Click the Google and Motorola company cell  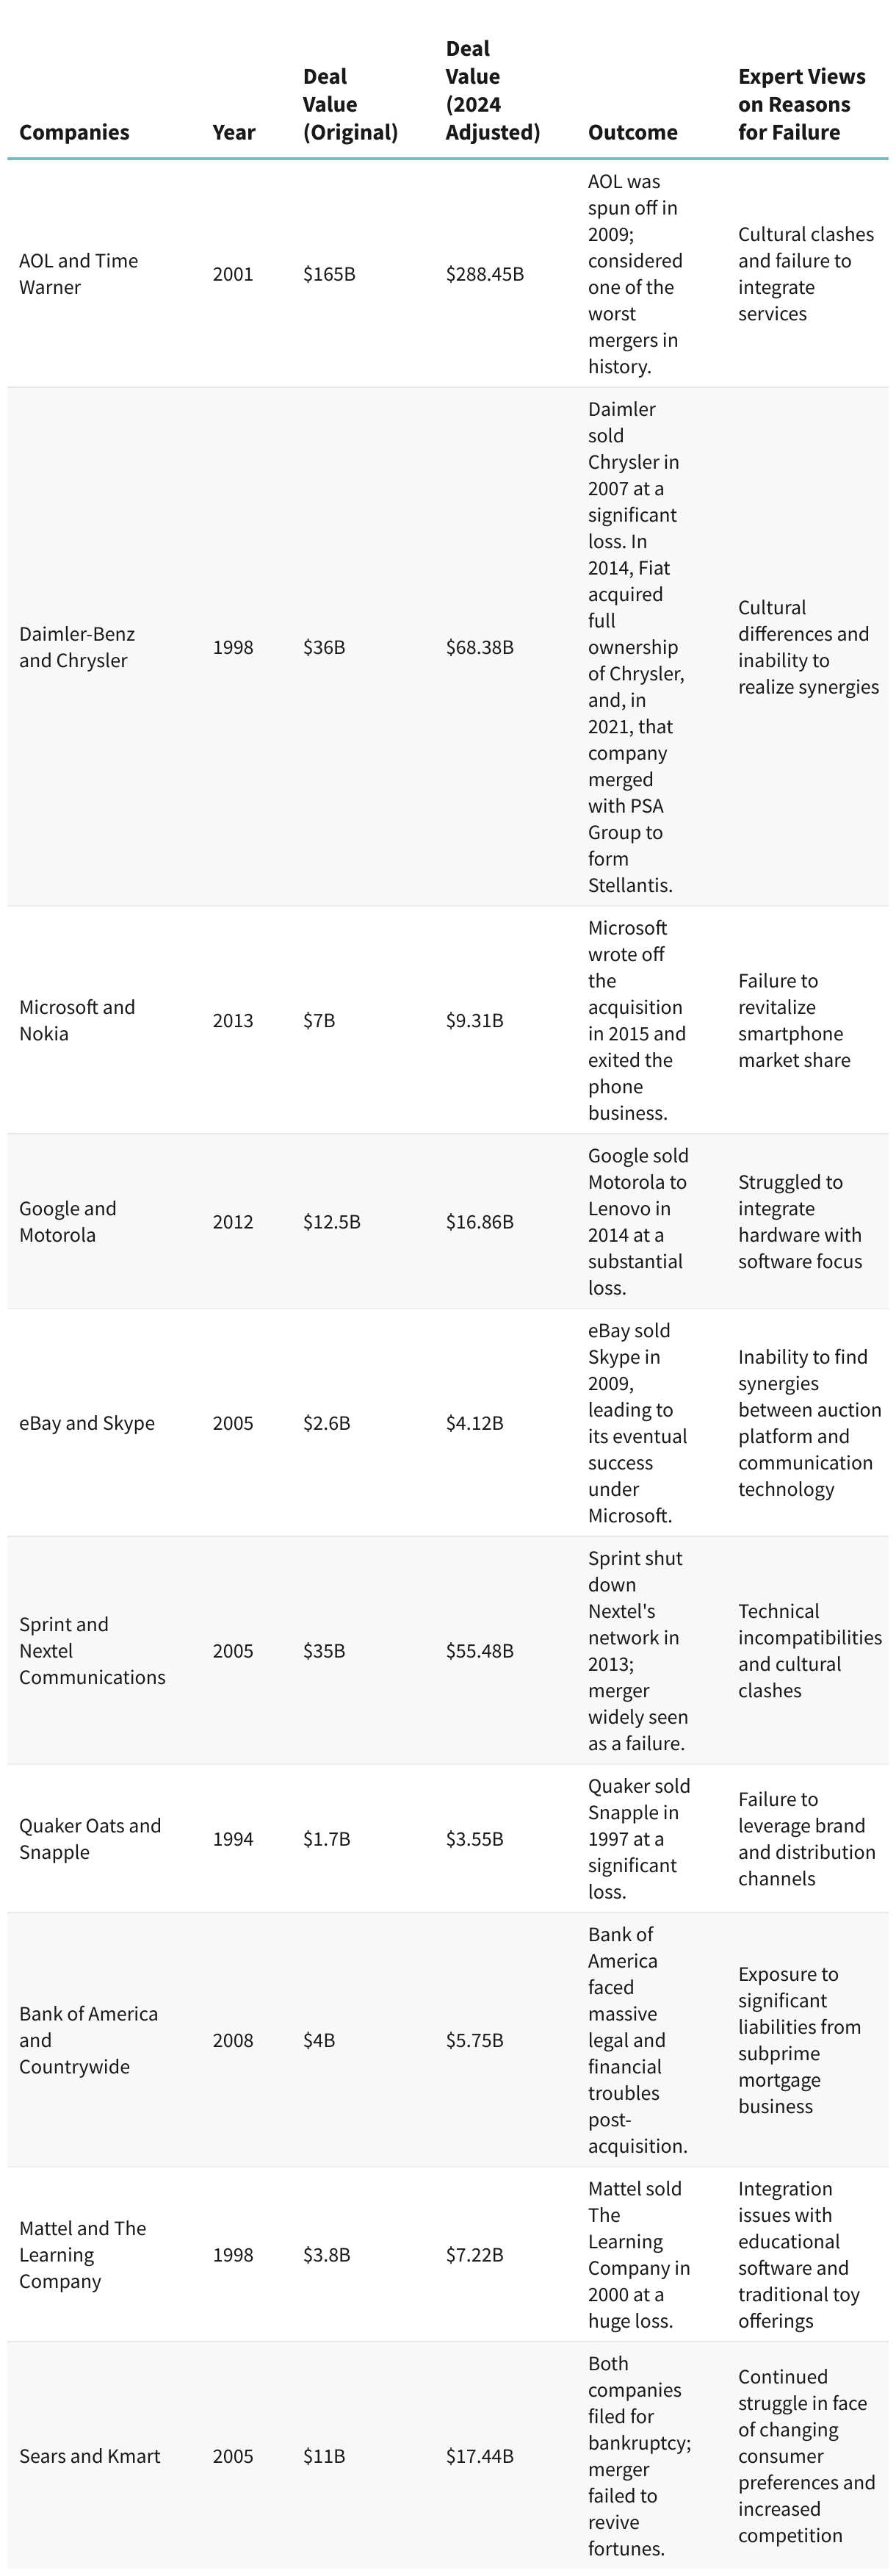(67, 1221)
